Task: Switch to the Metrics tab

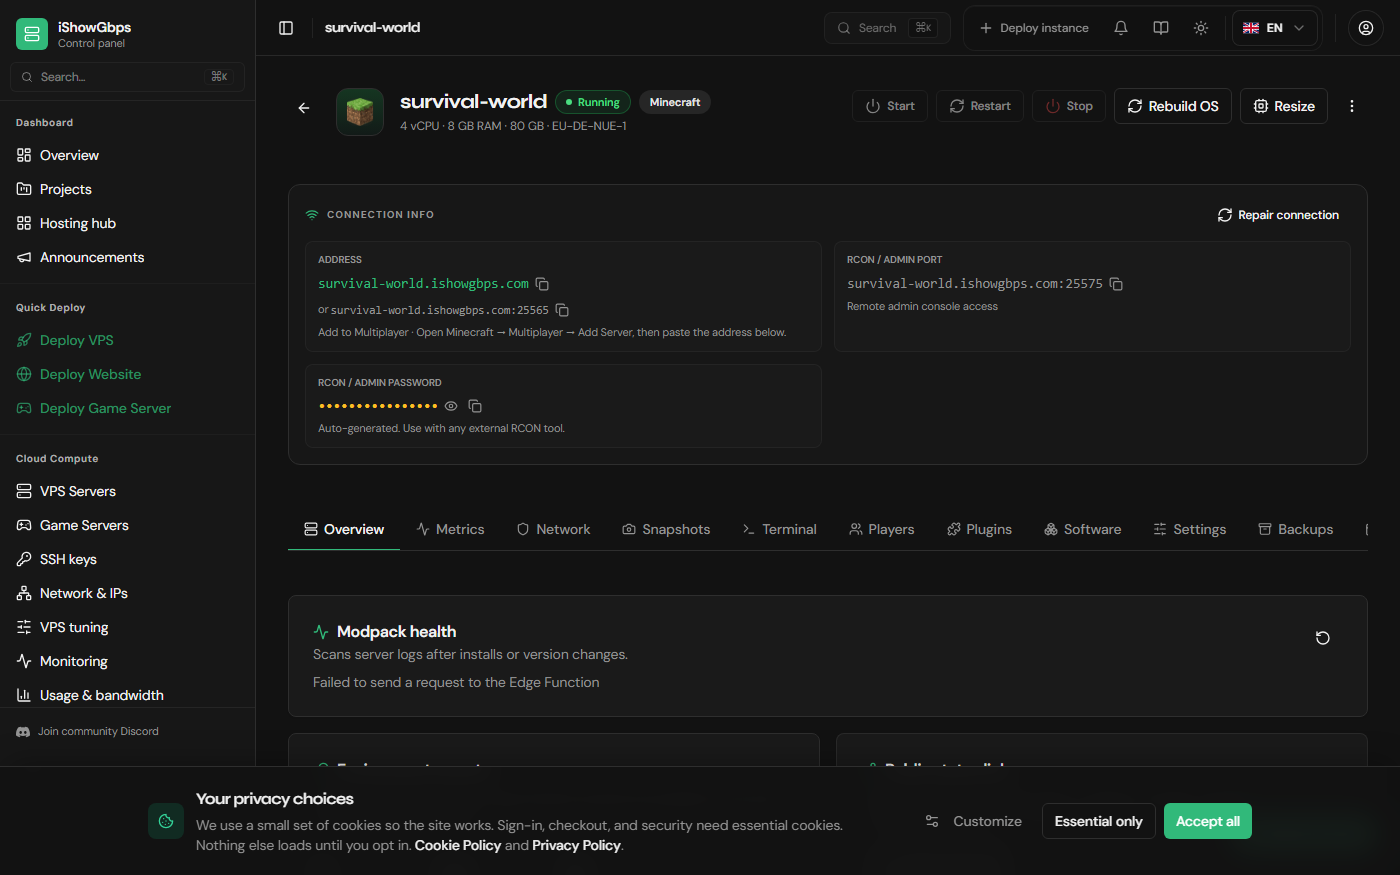Action: [450, 529]
